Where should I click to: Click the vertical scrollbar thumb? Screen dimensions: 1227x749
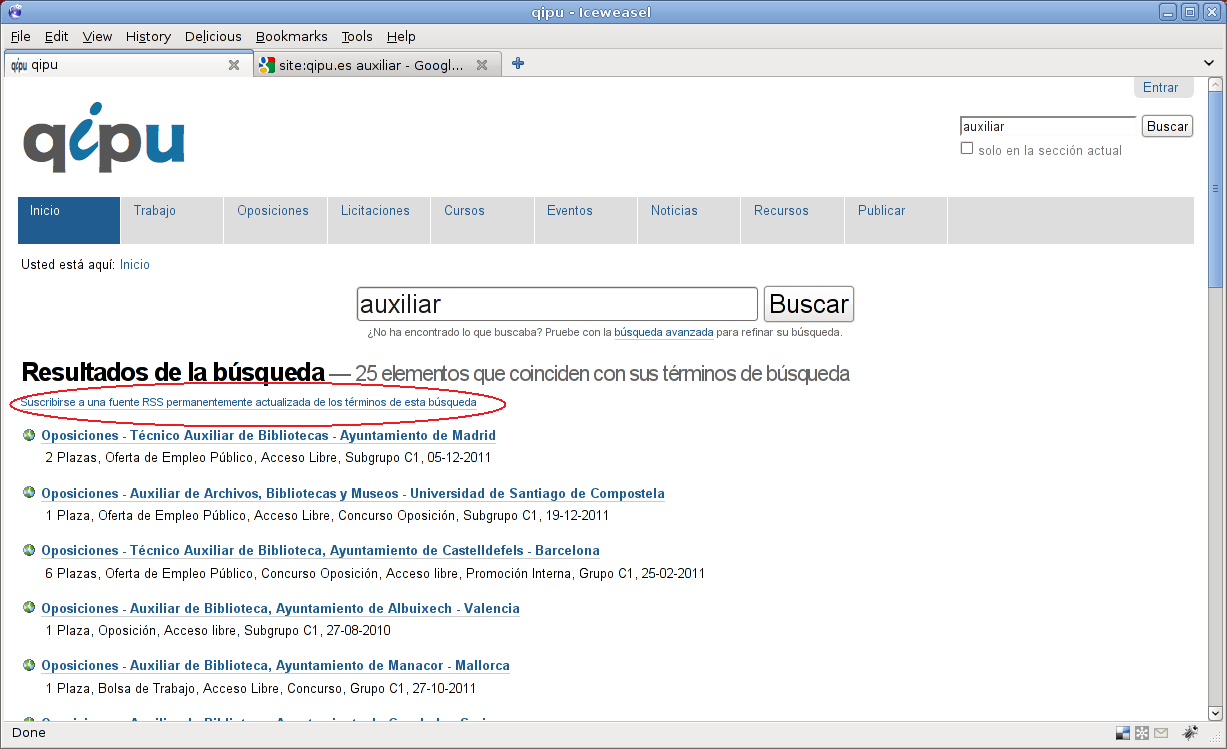click(1215, 189)
